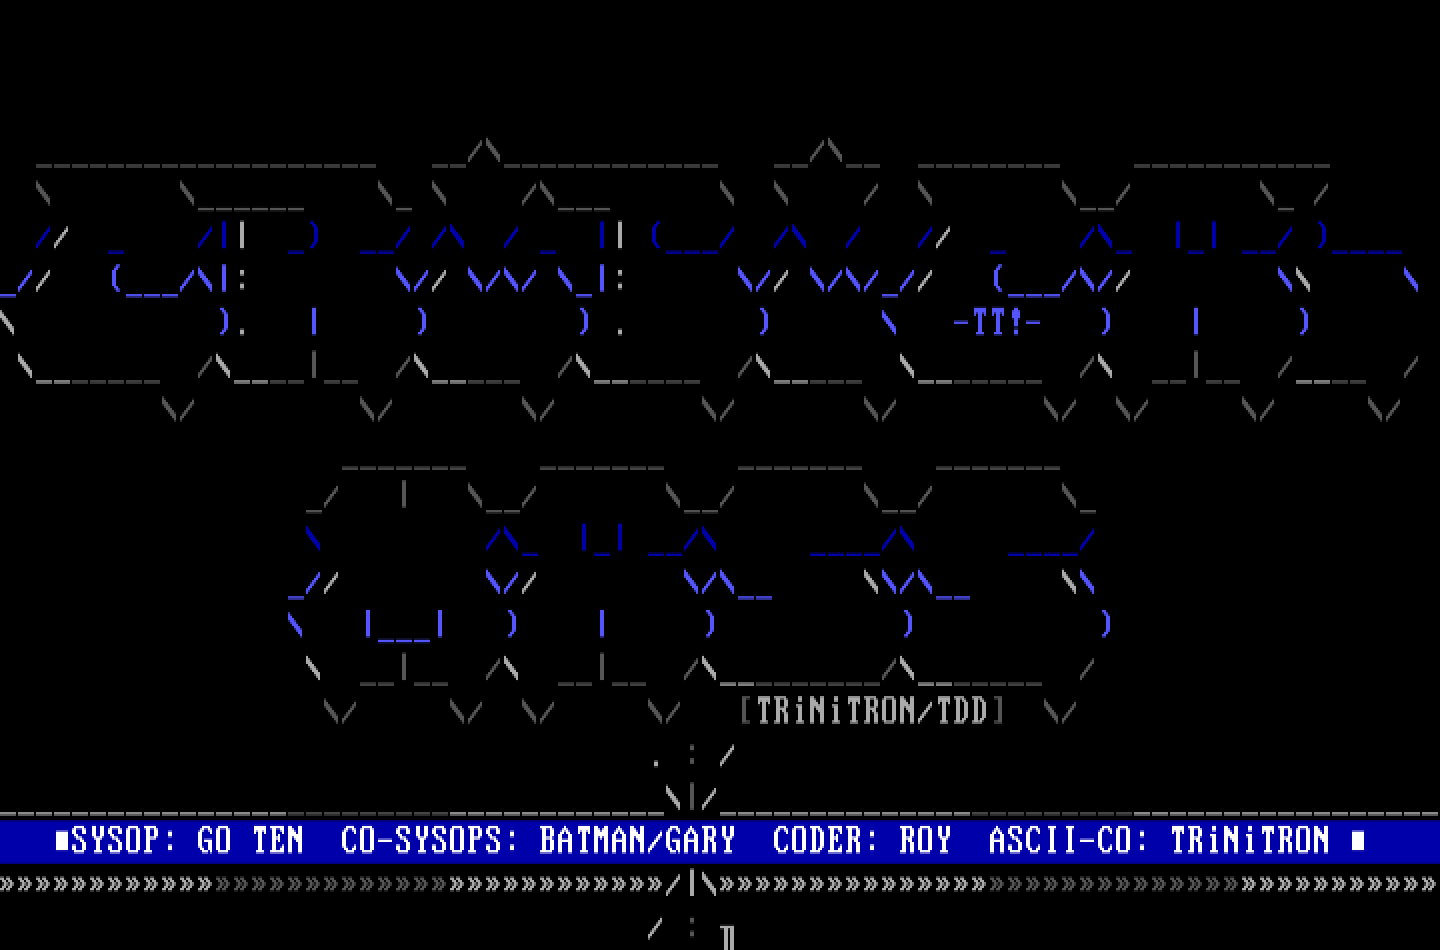This screenshot has width=1440, height=950.
Task: Click the chevron strip left of the center divider
Action: 330,884
